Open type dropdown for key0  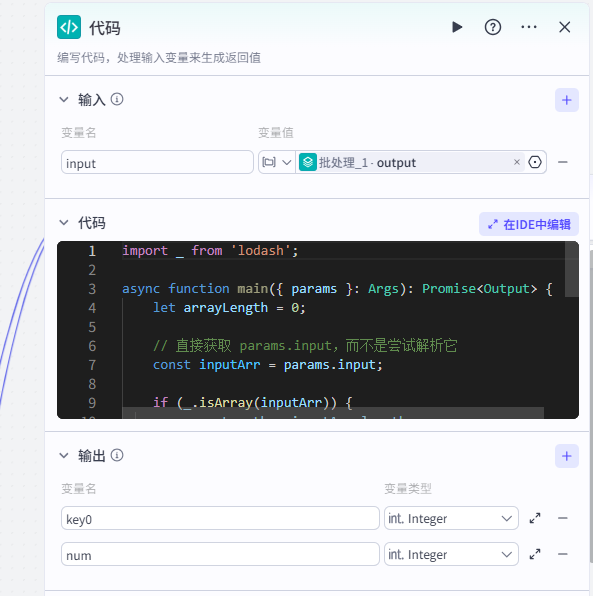(451, 518)
